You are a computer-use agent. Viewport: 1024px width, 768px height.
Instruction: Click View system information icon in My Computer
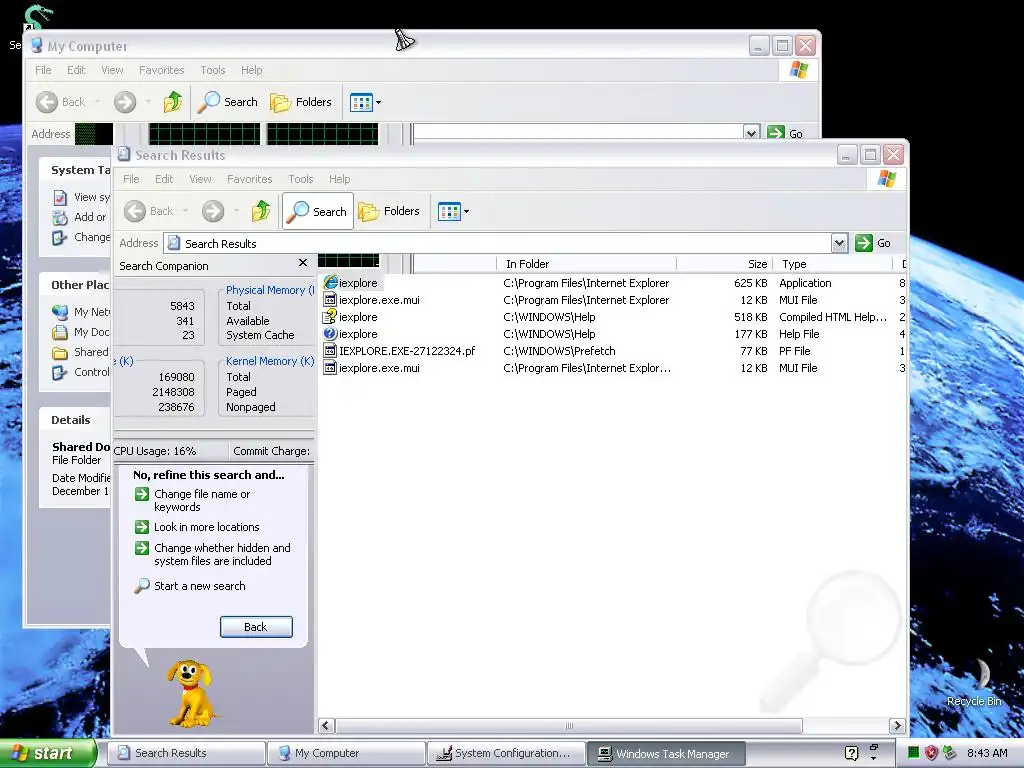60,197
